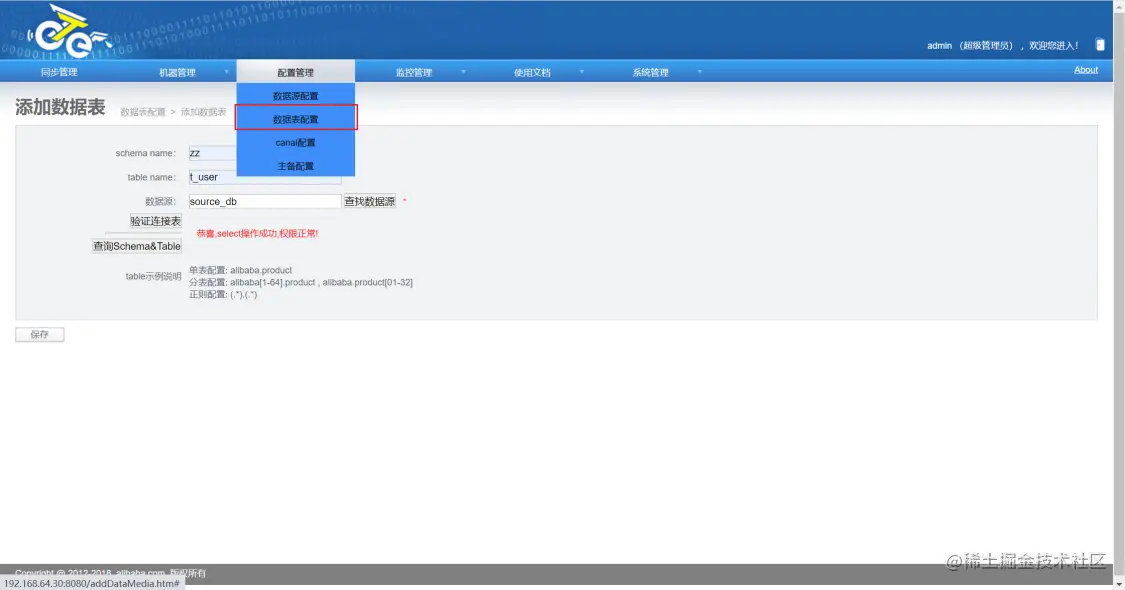The width and height of the screenshot is (1125, 590).
Task: Click the table name input field
Action: (265, 177)
